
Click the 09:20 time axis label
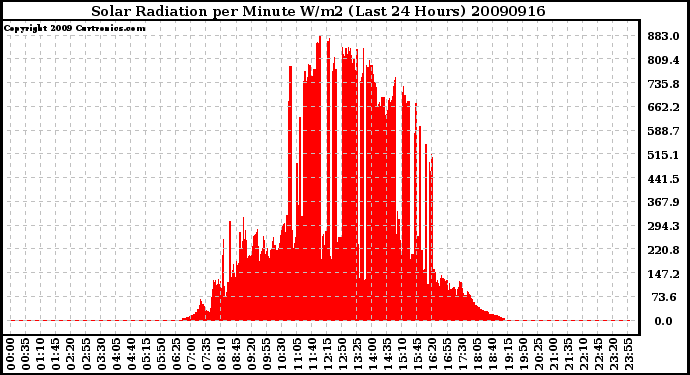(251, 354)
